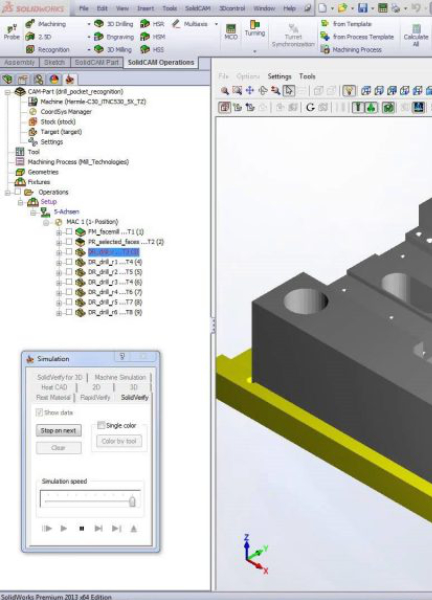Click the Engraving operation icon
This screenshot has height=600, width=432.
[99, 37]
